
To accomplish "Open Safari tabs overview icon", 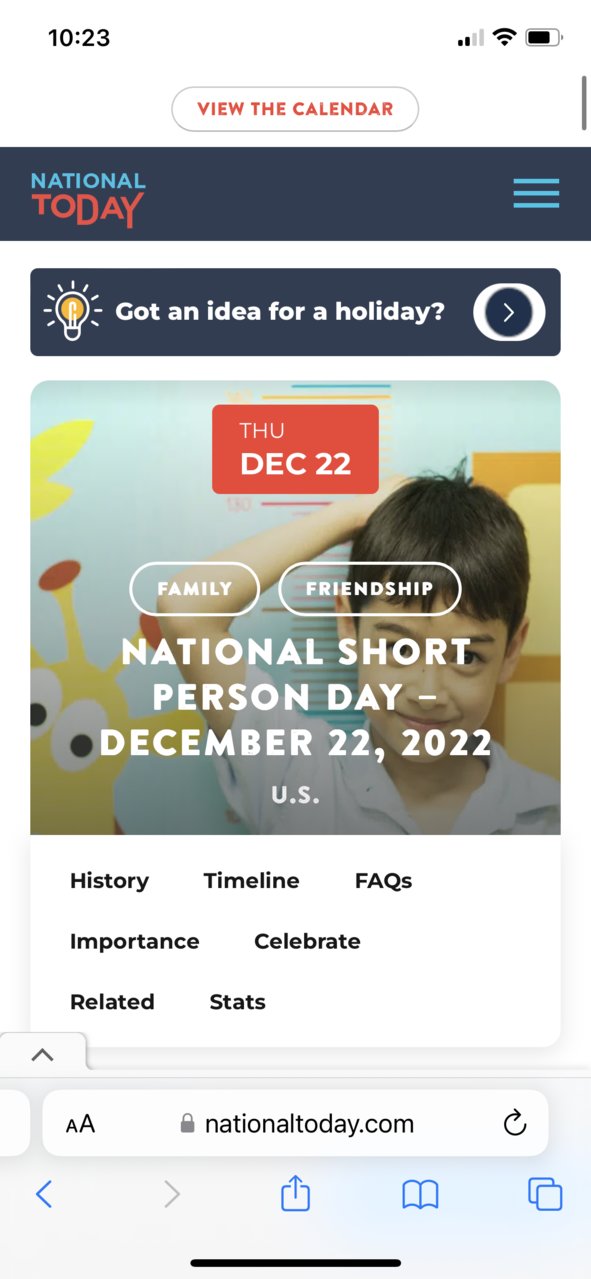I will pyautogui.click(x=545, y=1194).
